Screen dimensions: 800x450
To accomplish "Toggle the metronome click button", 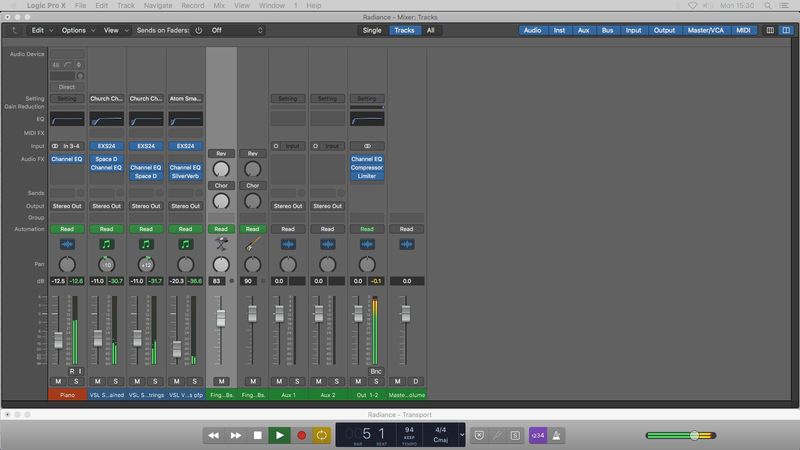I will click(556, 435).
